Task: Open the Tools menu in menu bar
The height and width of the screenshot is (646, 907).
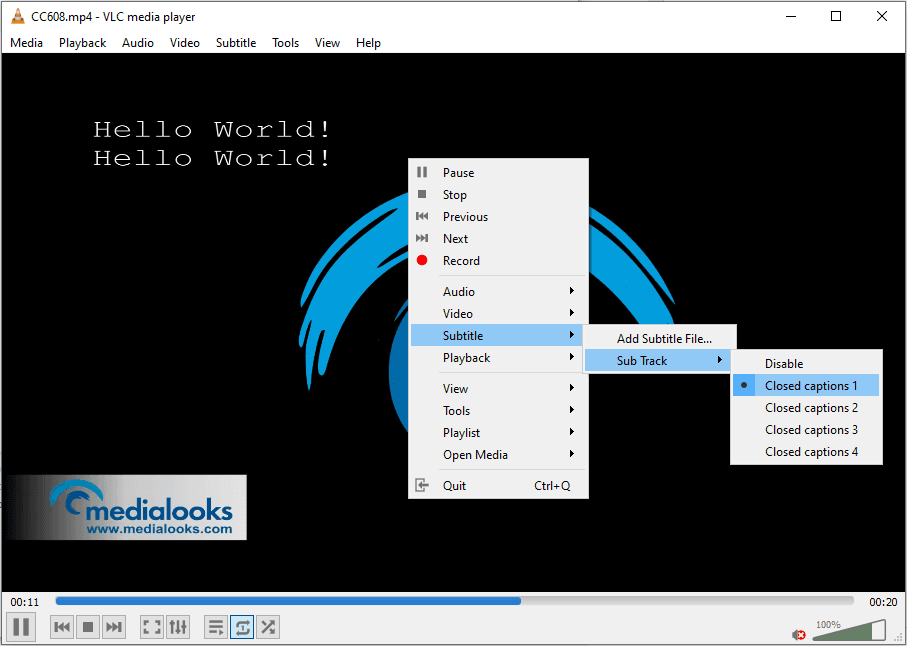Action: [x=285, y=43]
